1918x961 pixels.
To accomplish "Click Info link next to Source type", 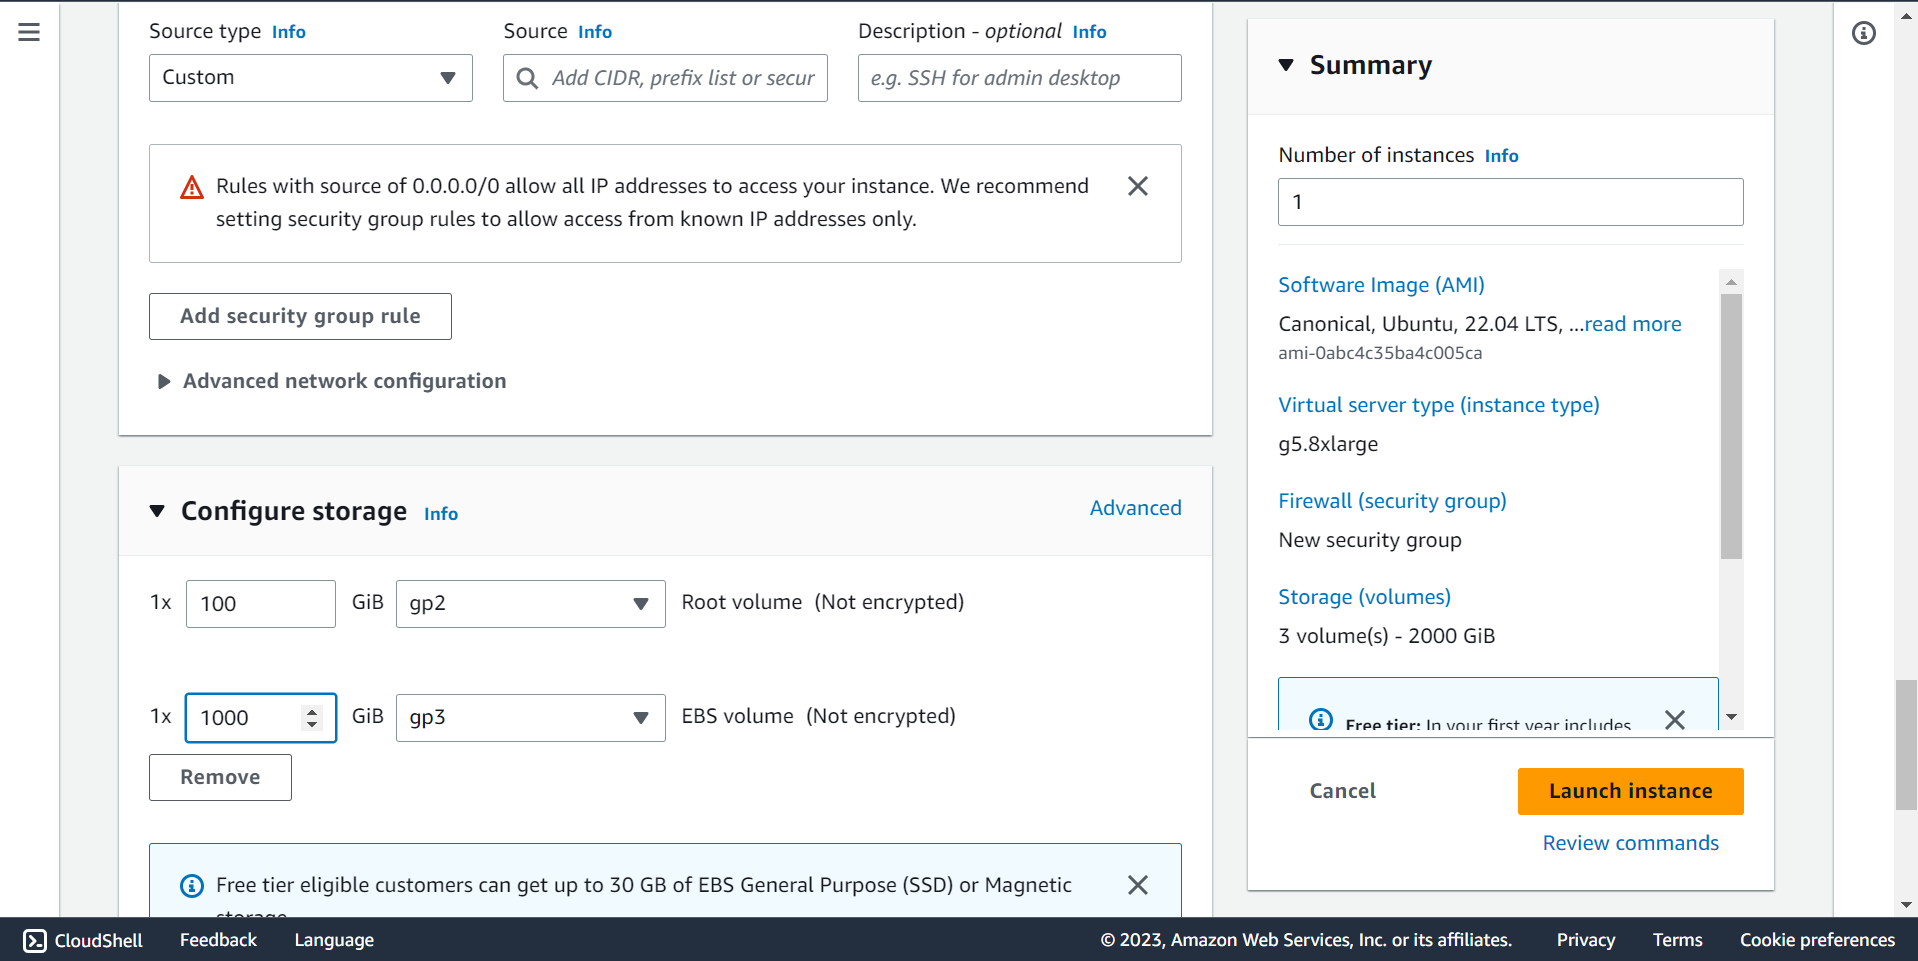I will 289,32.
